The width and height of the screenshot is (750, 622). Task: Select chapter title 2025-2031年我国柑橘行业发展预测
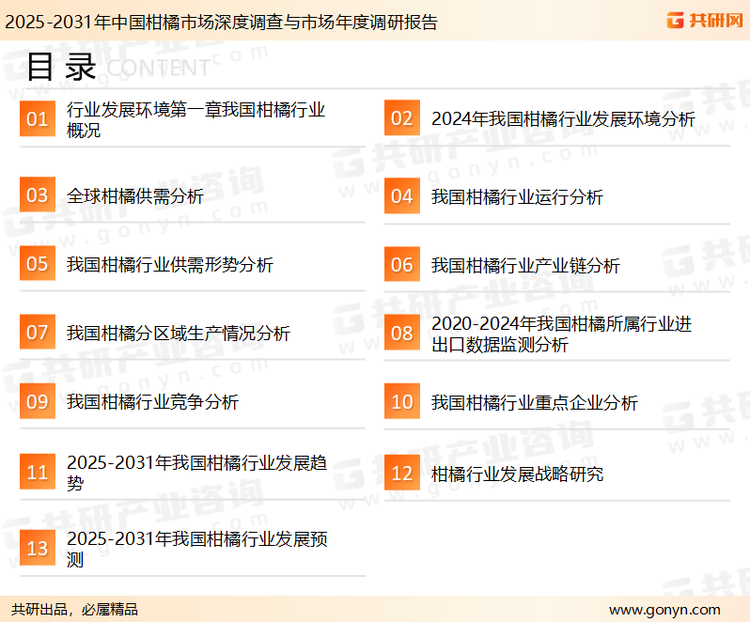(x=197, y=548)
